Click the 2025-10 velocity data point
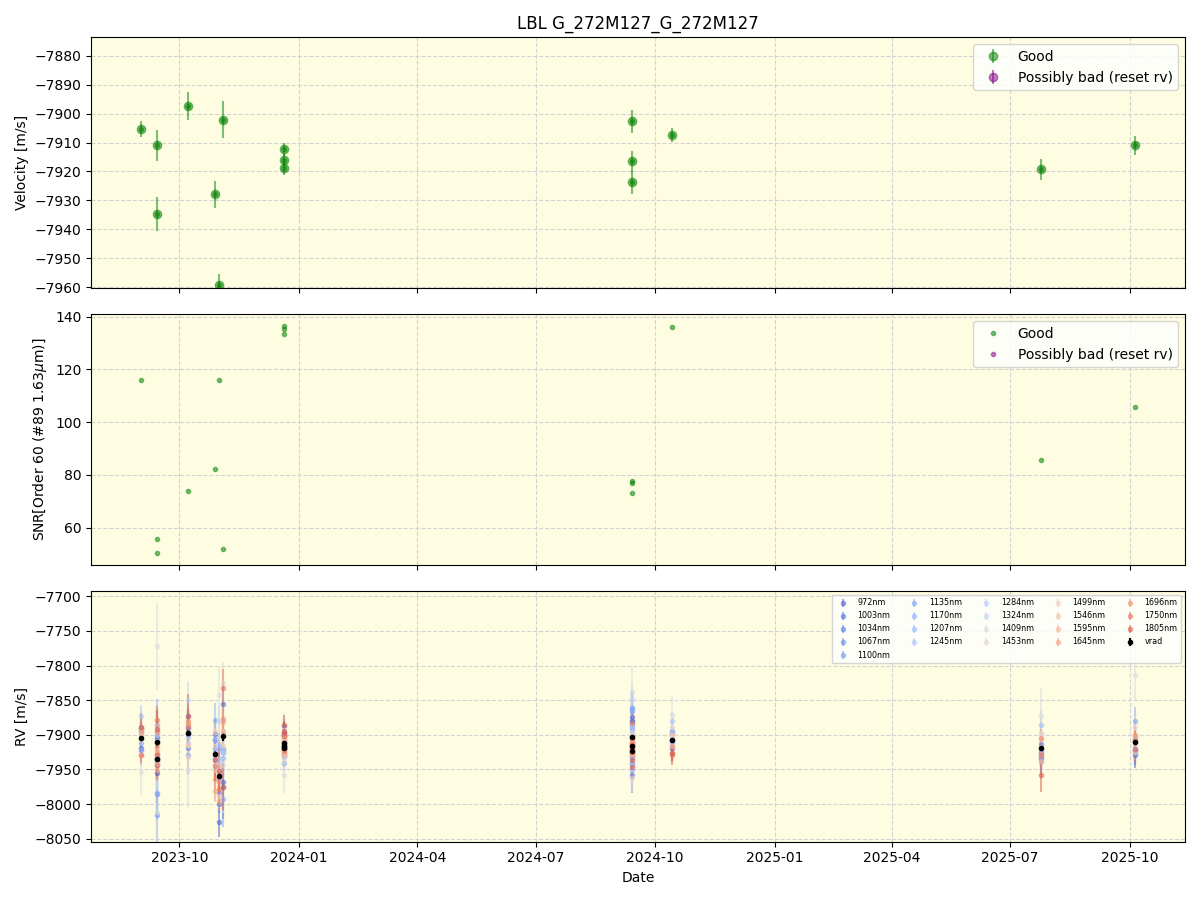 [1135, 145]
